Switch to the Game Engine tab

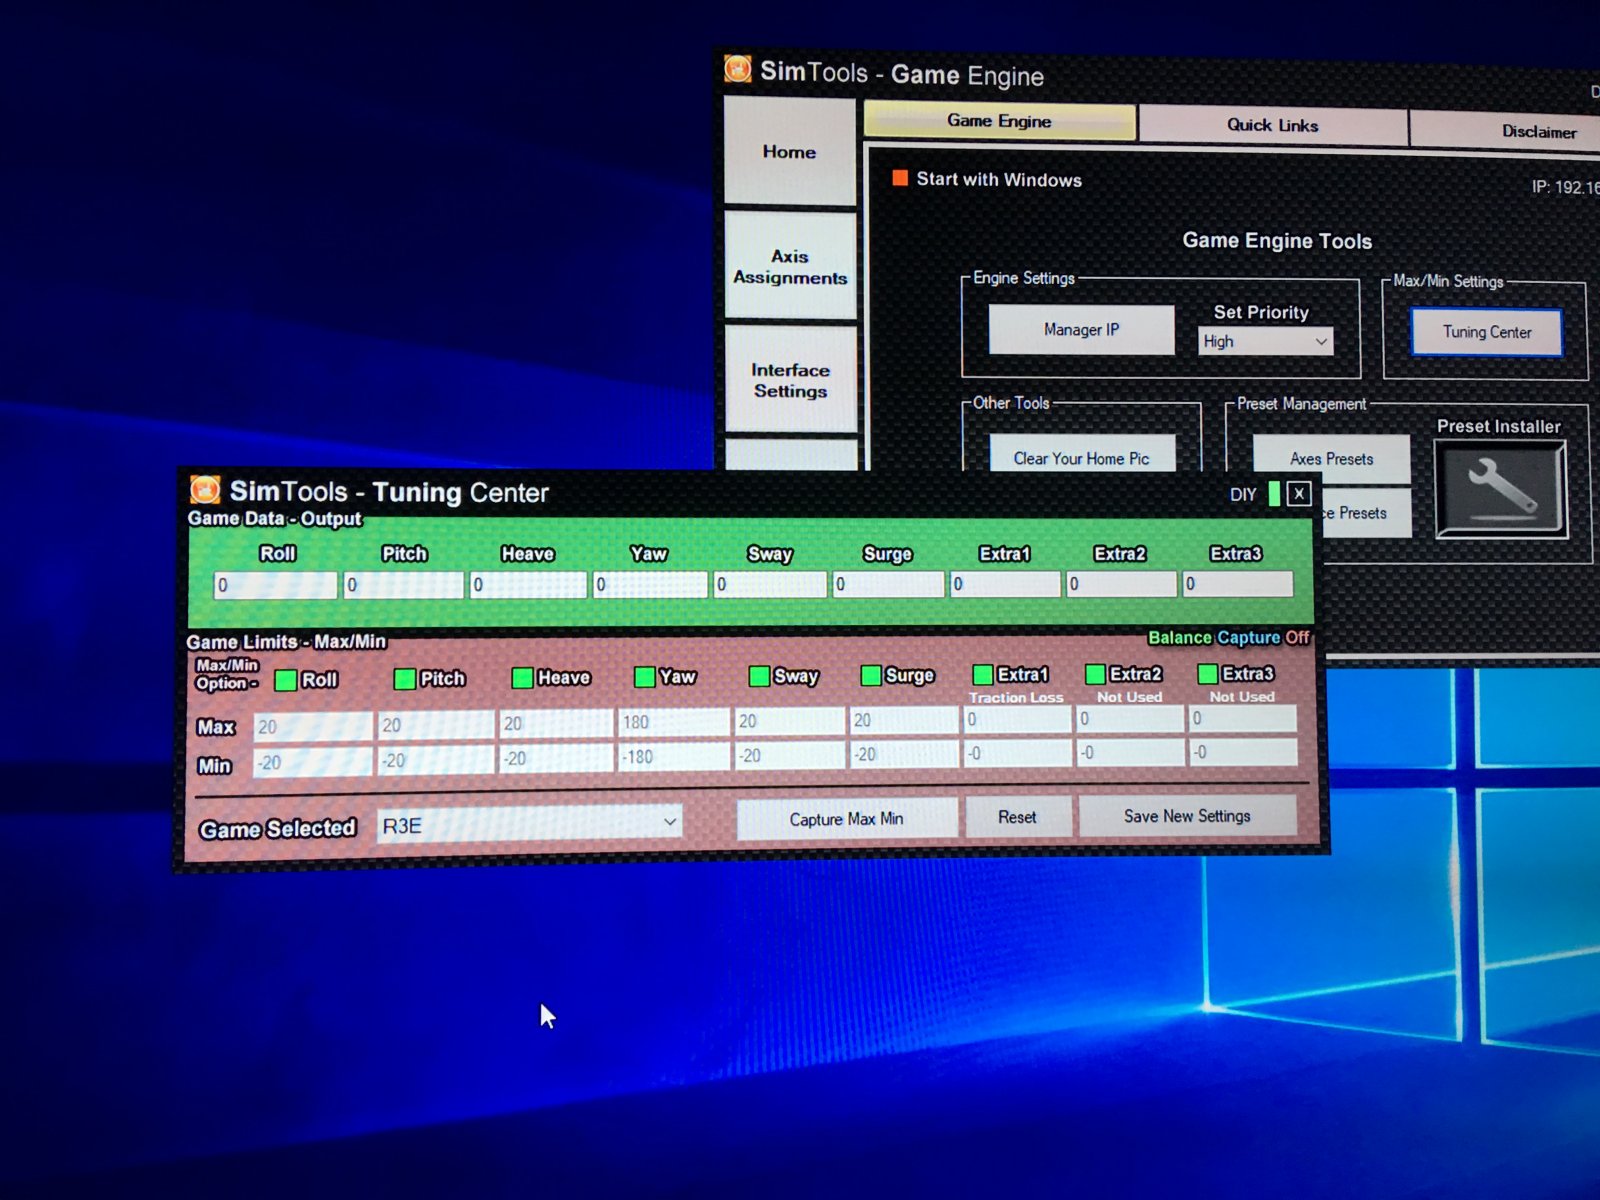999,121
